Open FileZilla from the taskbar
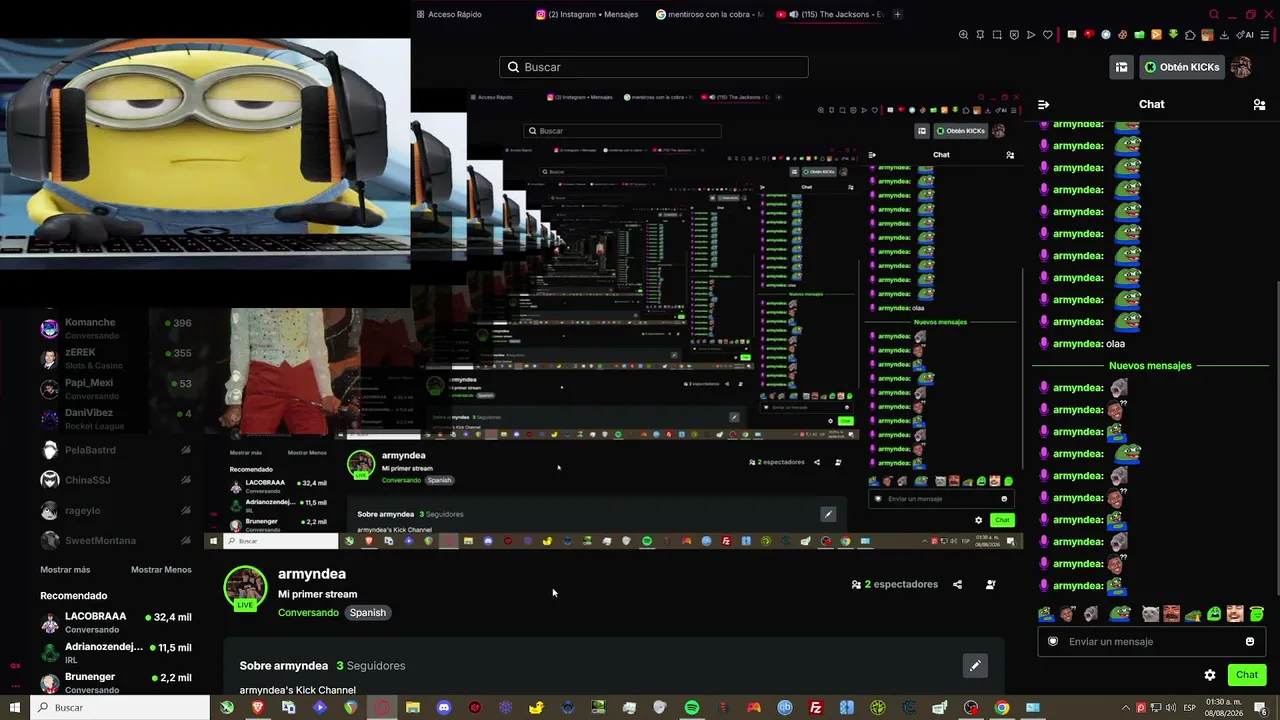This screenshot has width=1280, height=720. tap(816, 708)
